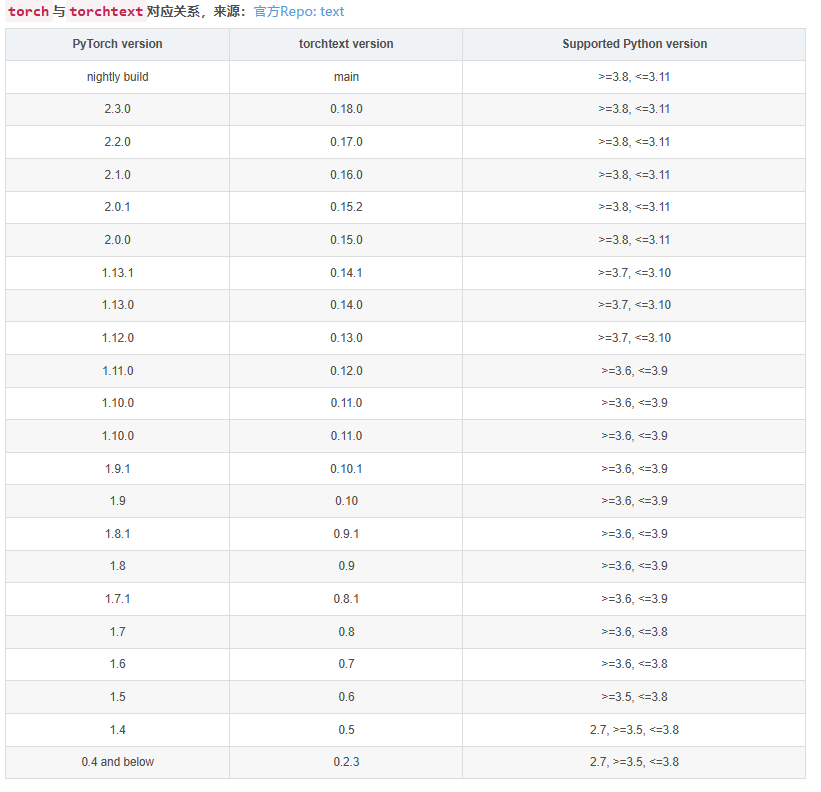Click Python version cell in nightly build row
This screenshot has height=792, width=821.
(x=634, y=77)
